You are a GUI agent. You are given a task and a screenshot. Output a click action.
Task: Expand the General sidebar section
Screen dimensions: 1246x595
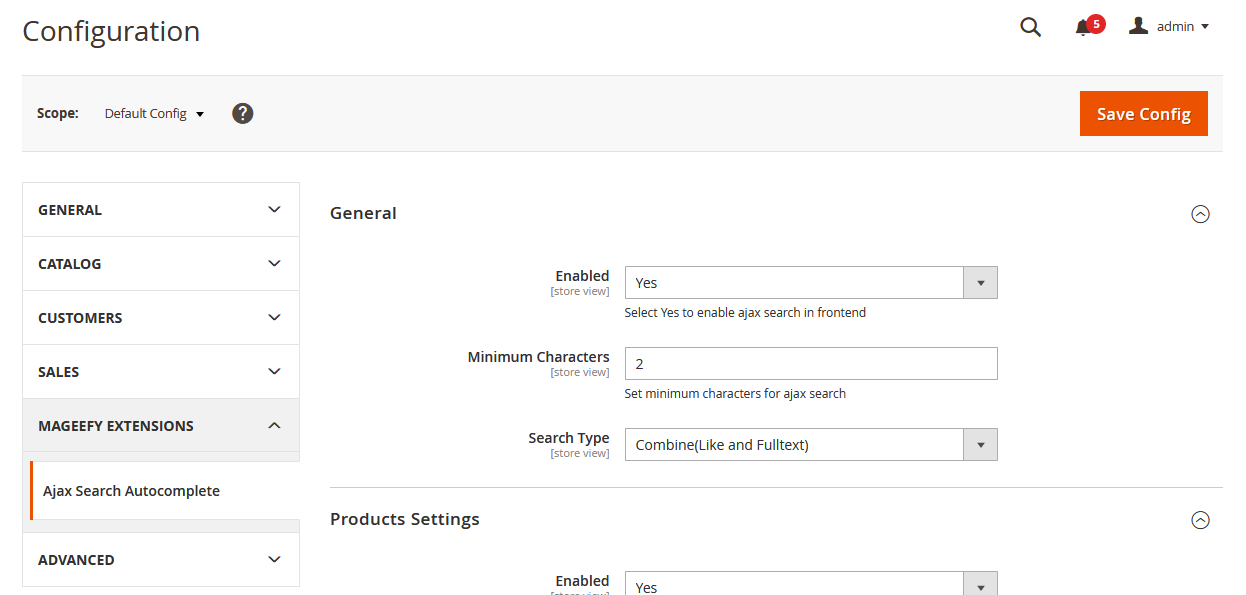pyautogui.click(x=160, y=210)
